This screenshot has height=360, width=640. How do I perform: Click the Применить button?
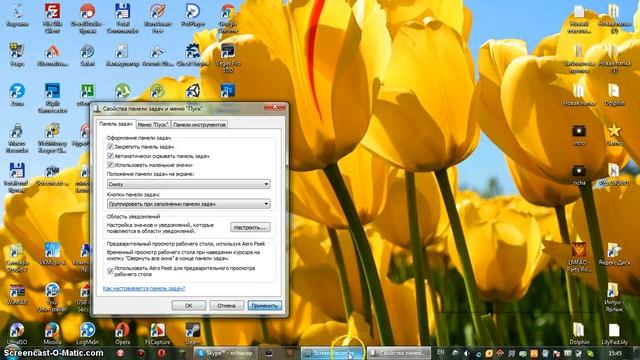click(264, 305)
